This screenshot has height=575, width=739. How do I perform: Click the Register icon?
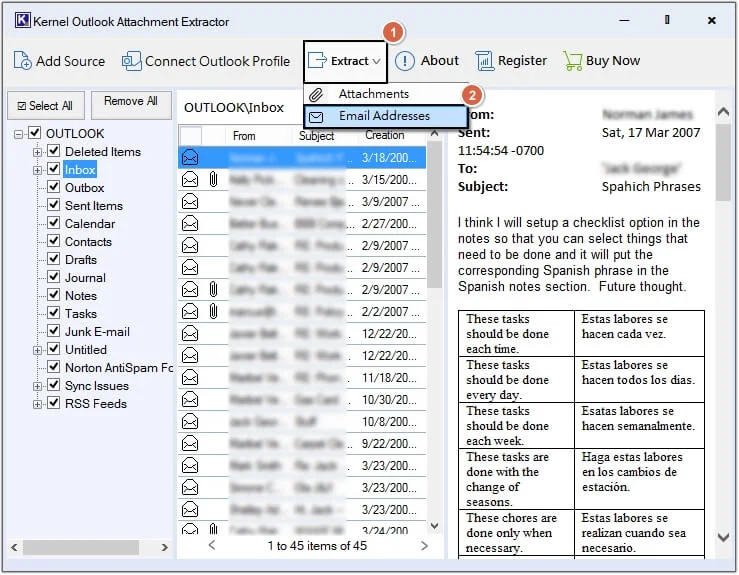point(484,61)
